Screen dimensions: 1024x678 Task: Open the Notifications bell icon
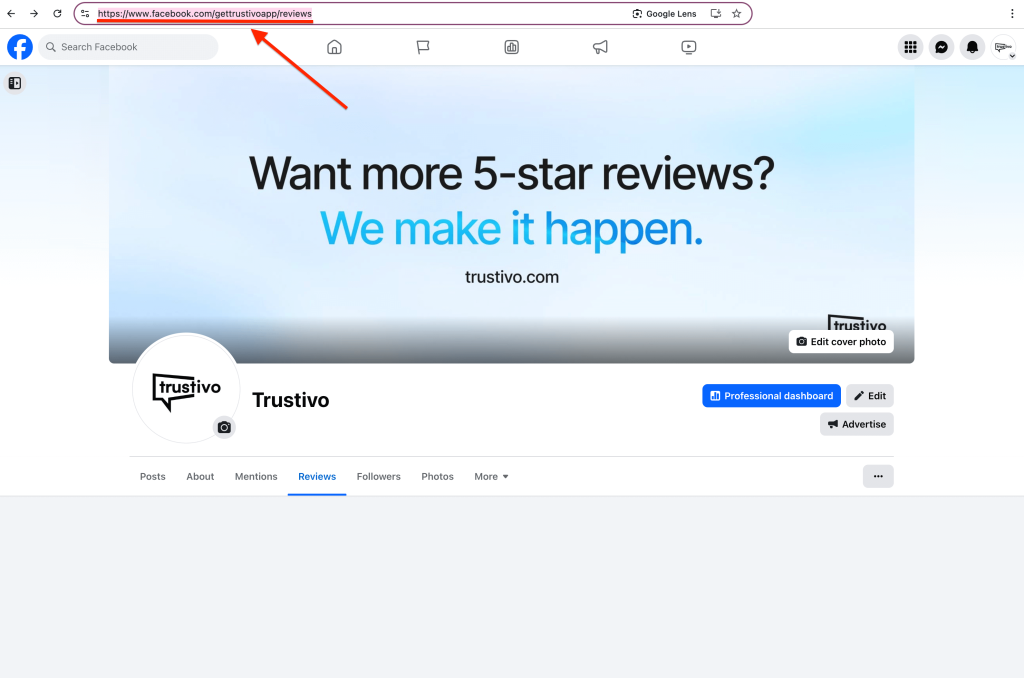pyautogui.click(x=972, y=47)
